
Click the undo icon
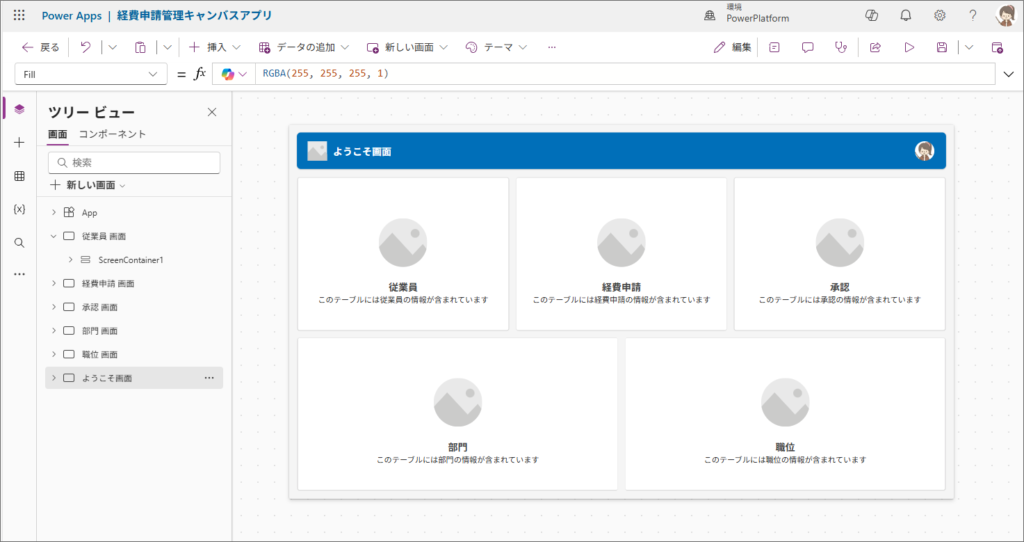click(85, 47)
